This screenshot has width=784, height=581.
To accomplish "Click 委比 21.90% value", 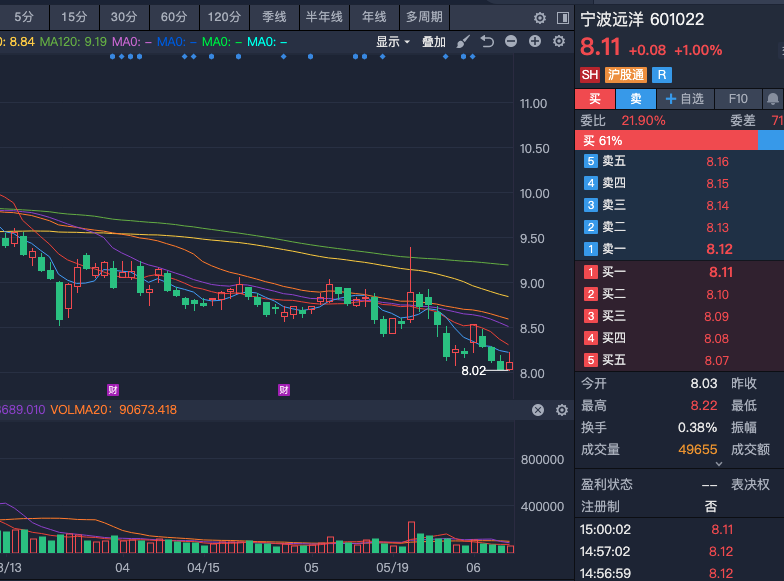I will coord(643,120).
